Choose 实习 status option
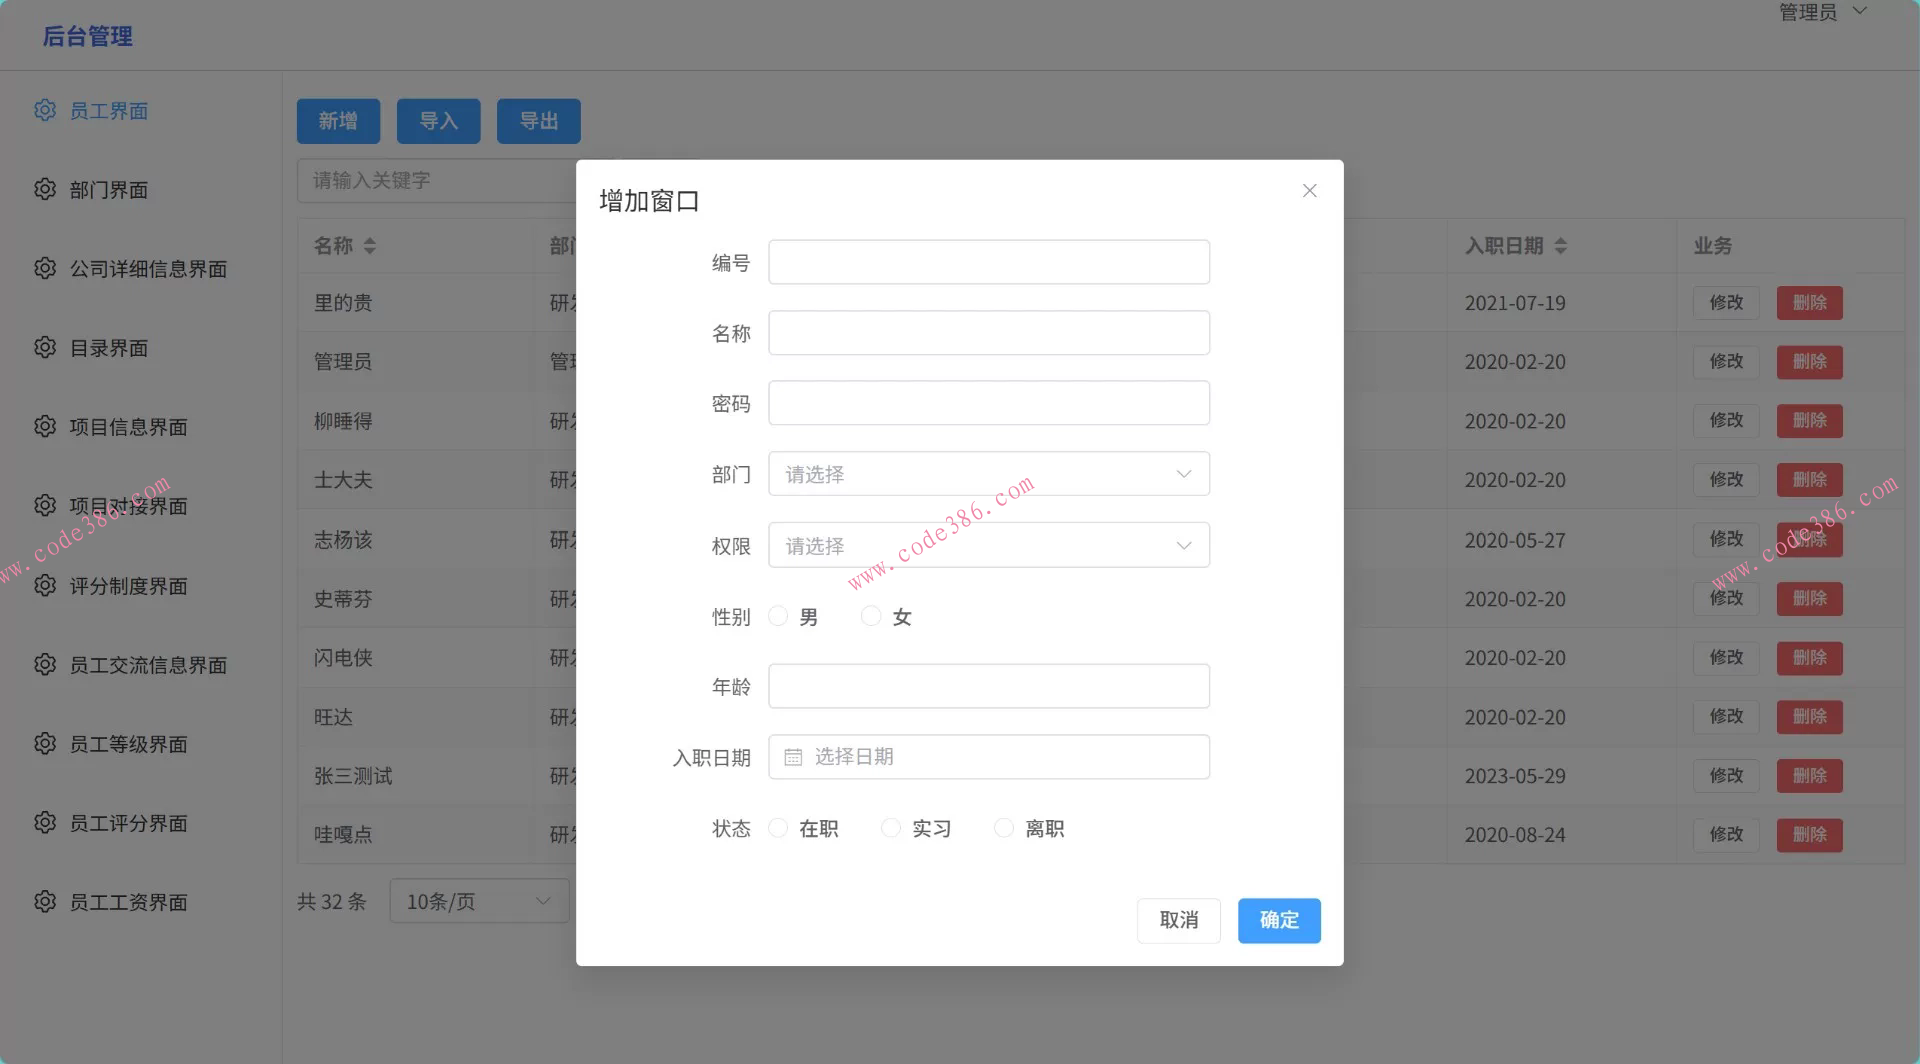This screenshot has height=1064, width=1920. pyautogui.click(x=890, y=828)
